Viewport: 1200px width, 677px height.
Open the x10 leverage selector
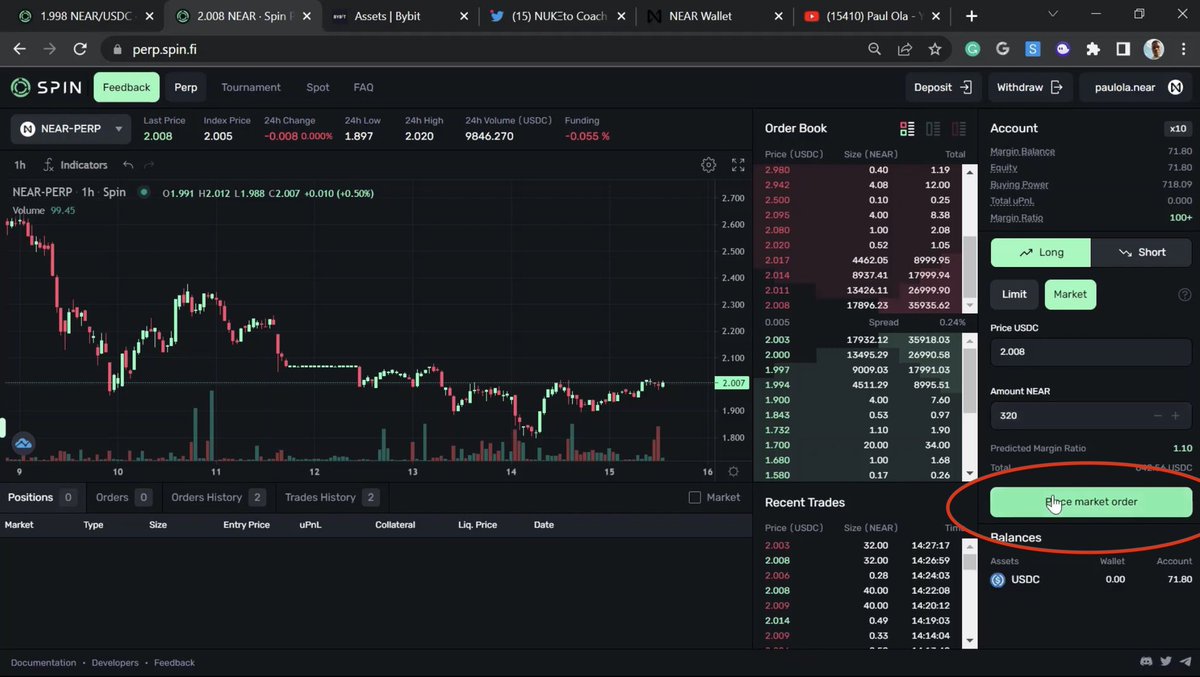[x=1178, y=128]
